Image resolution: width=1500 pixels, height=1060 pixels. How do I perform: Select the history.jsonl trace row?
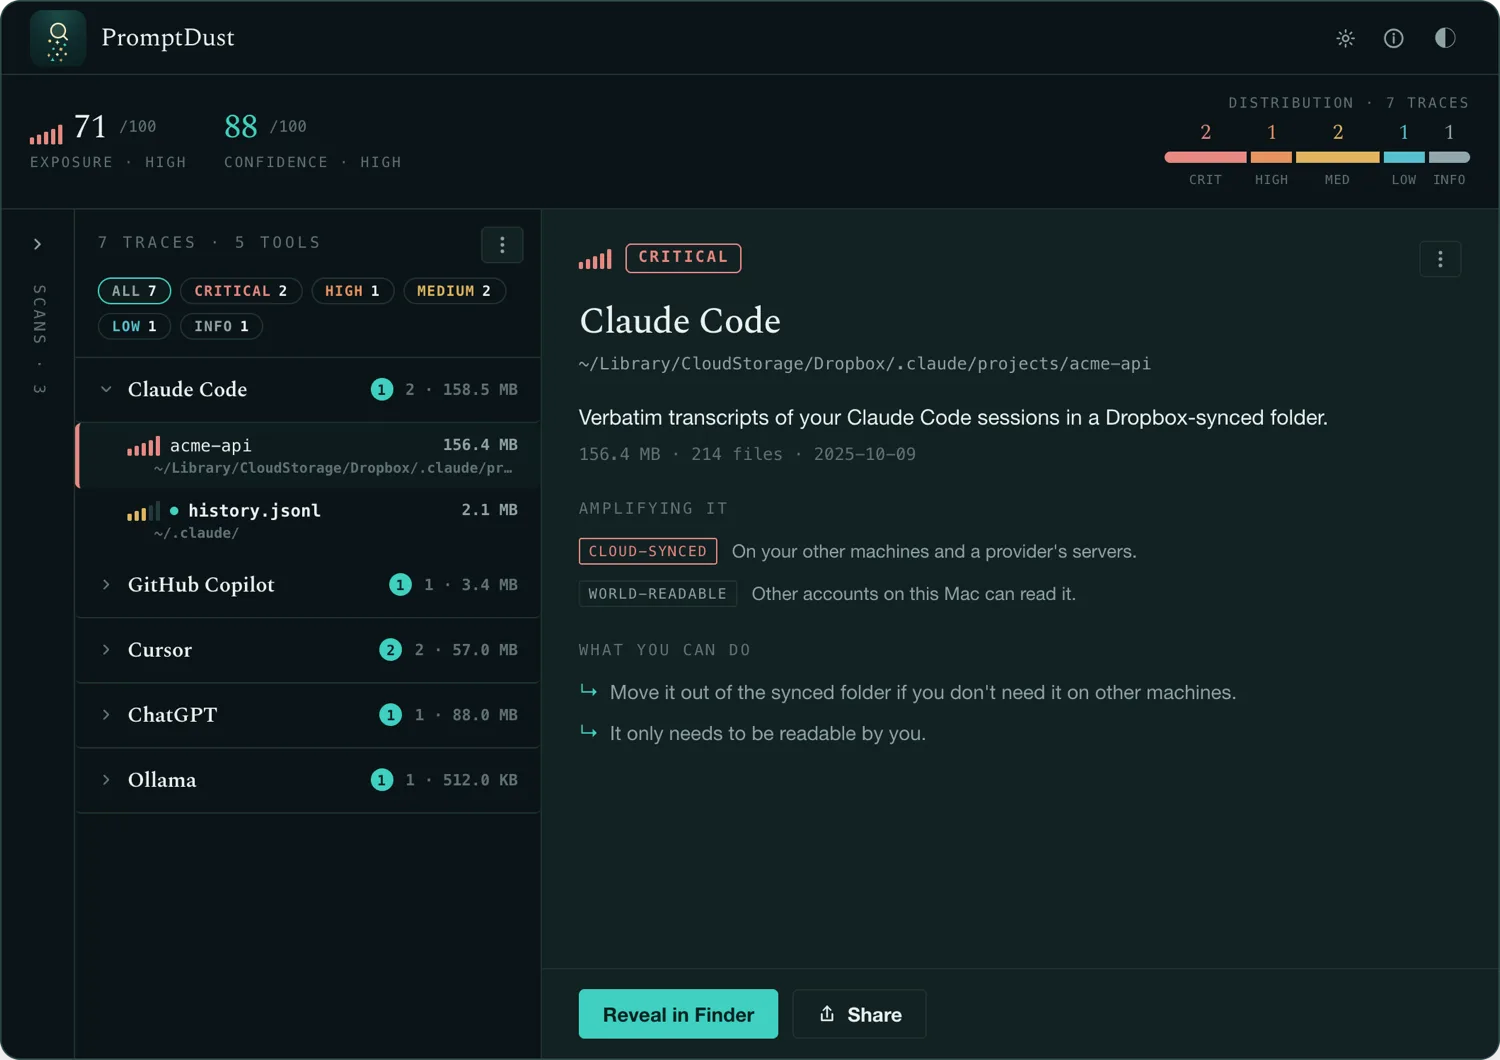point(308,520)
